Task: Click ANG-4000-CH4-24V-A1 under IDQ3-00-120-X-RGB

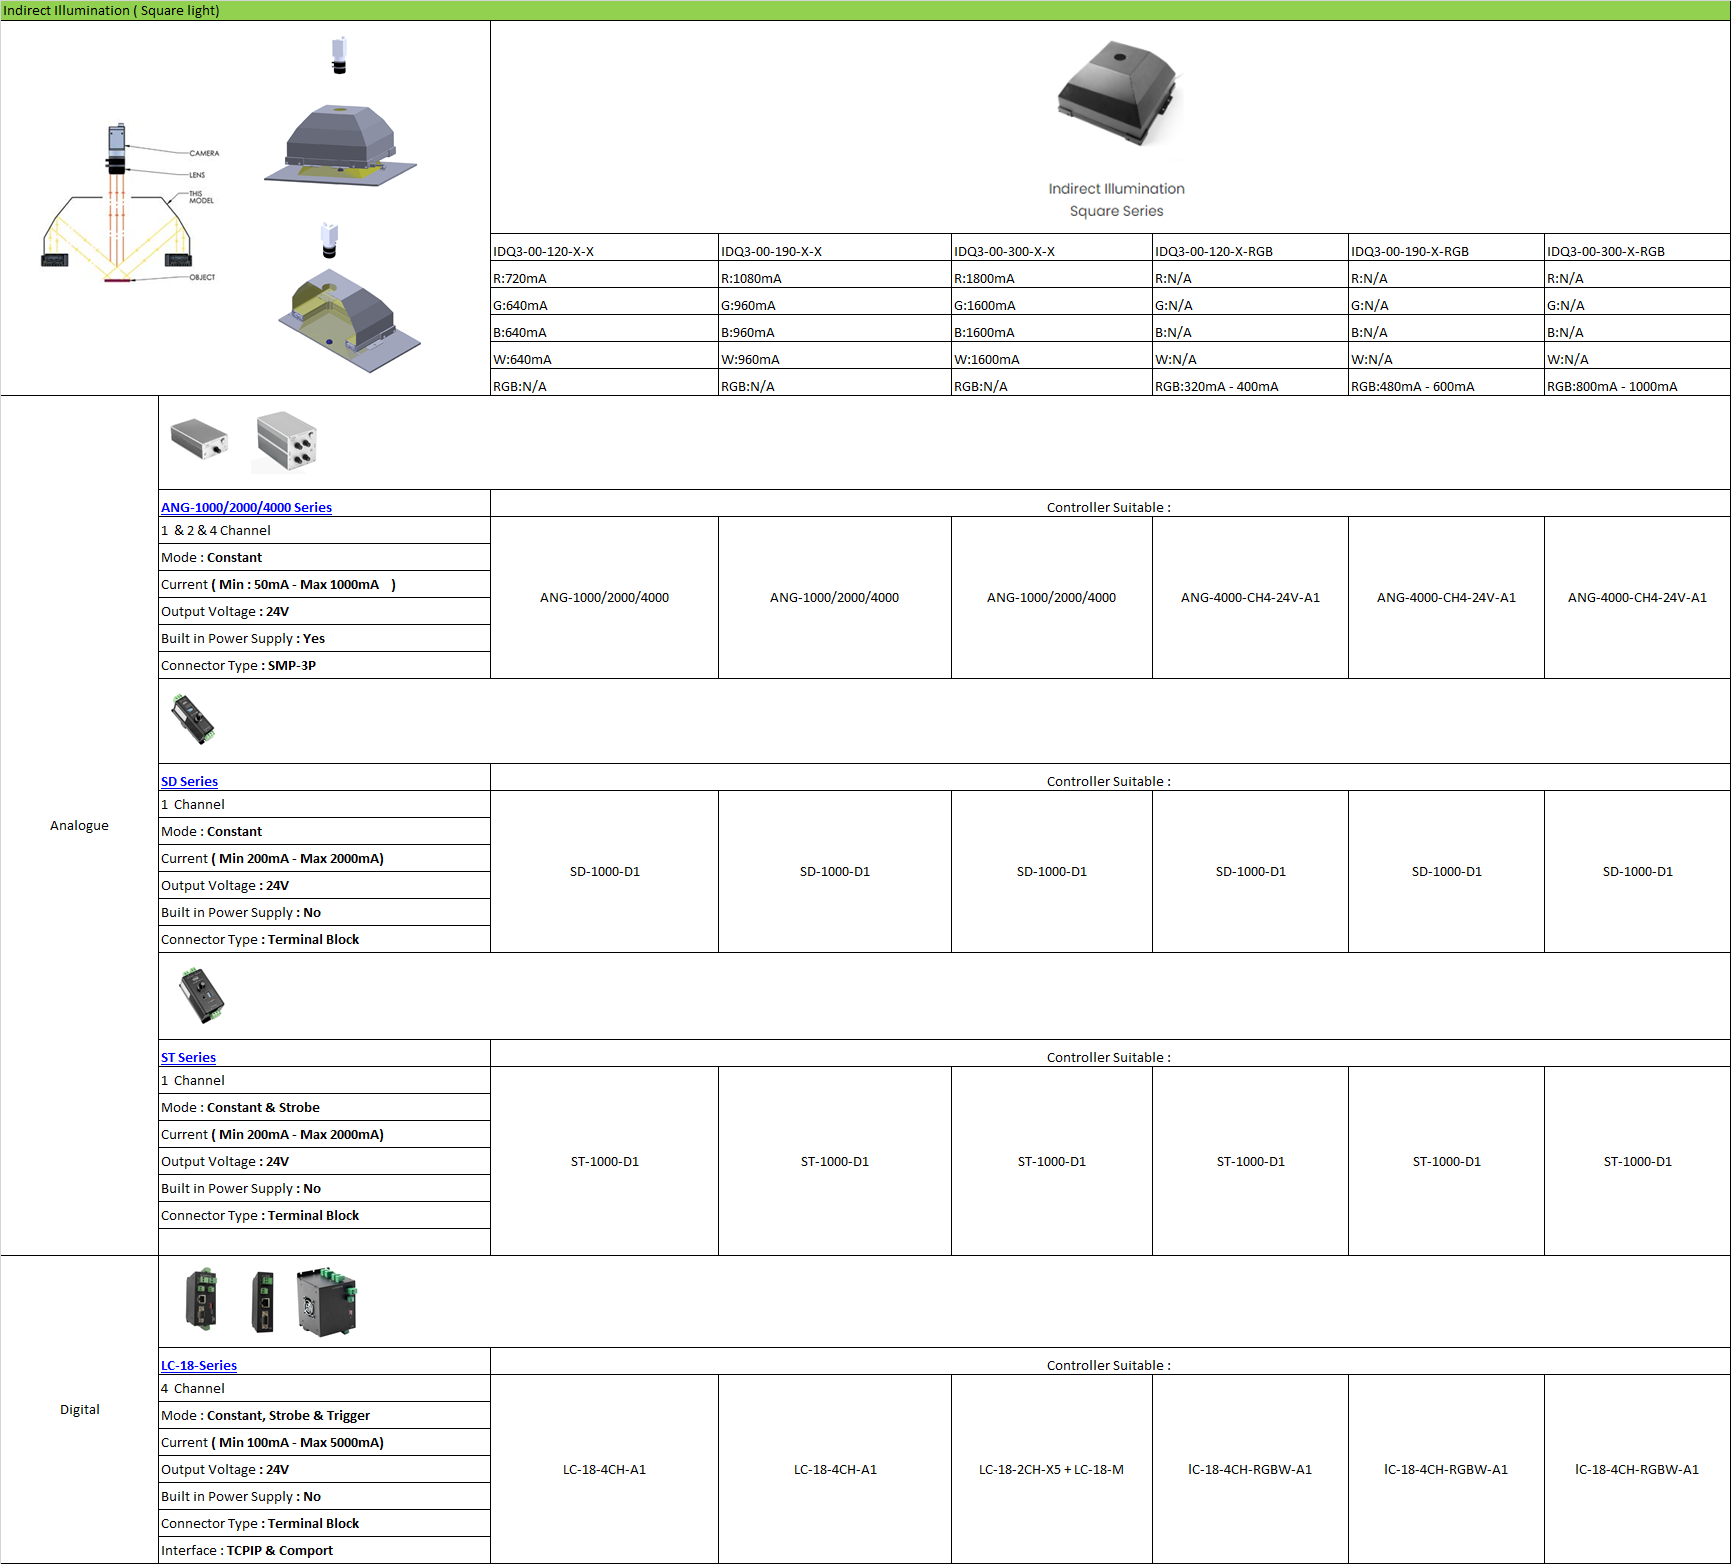Action: [x=1250, y=597]
